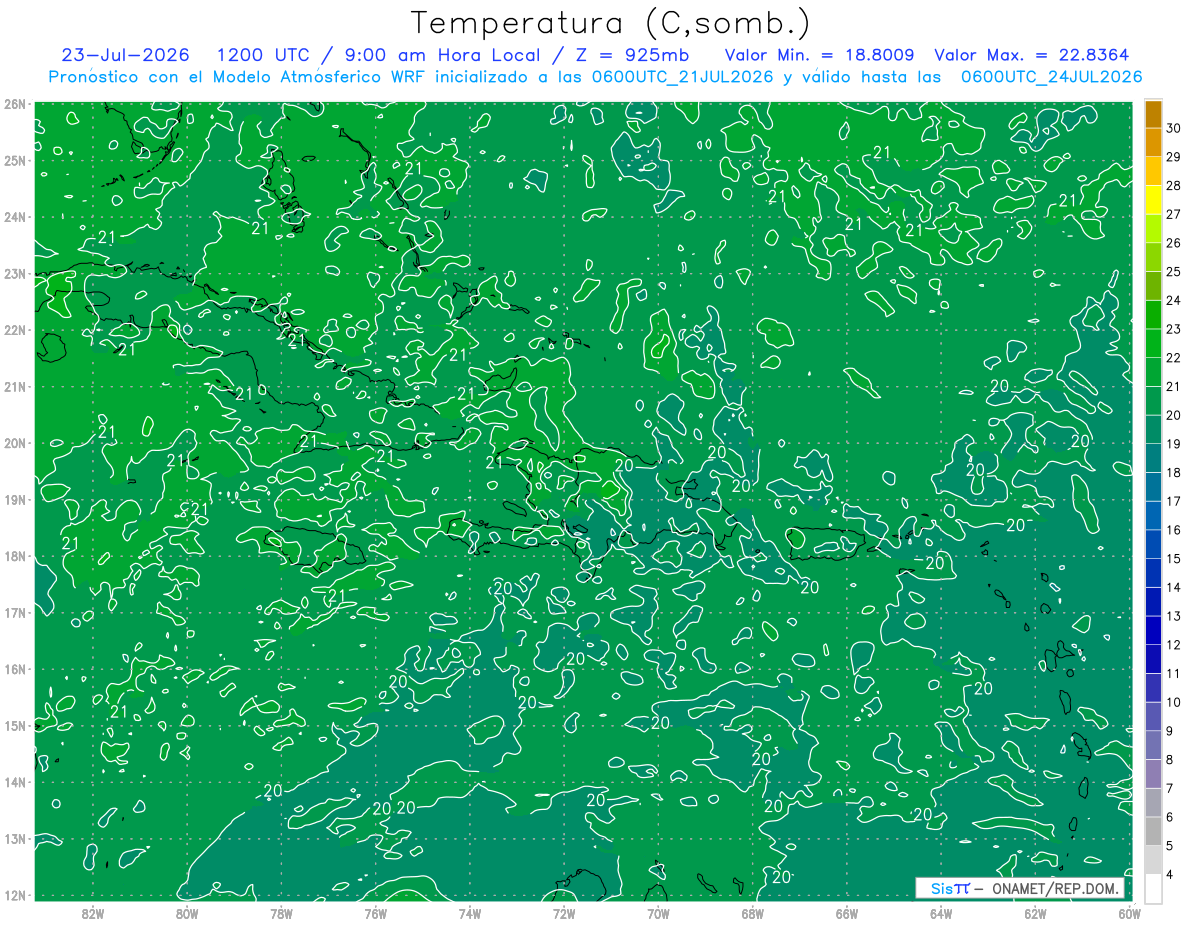
Task: Click the colorbar label '26'
Action: point(1174,243)
